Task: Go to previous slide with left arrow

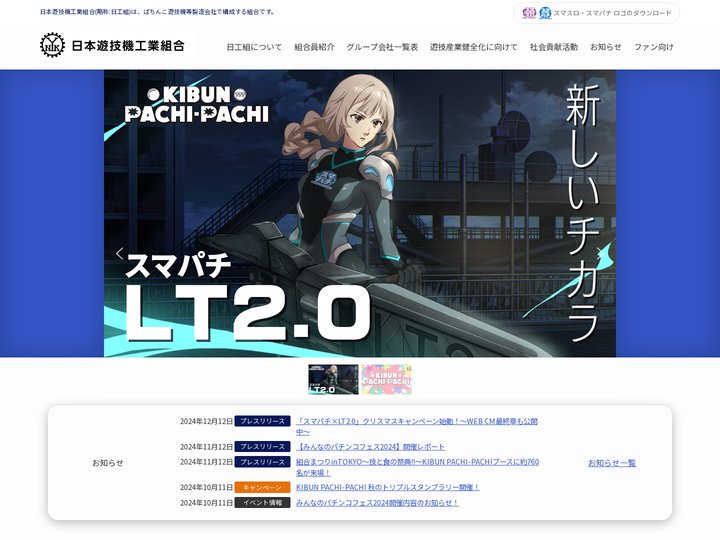Action: pyautogui.click(x=119, y=253)
